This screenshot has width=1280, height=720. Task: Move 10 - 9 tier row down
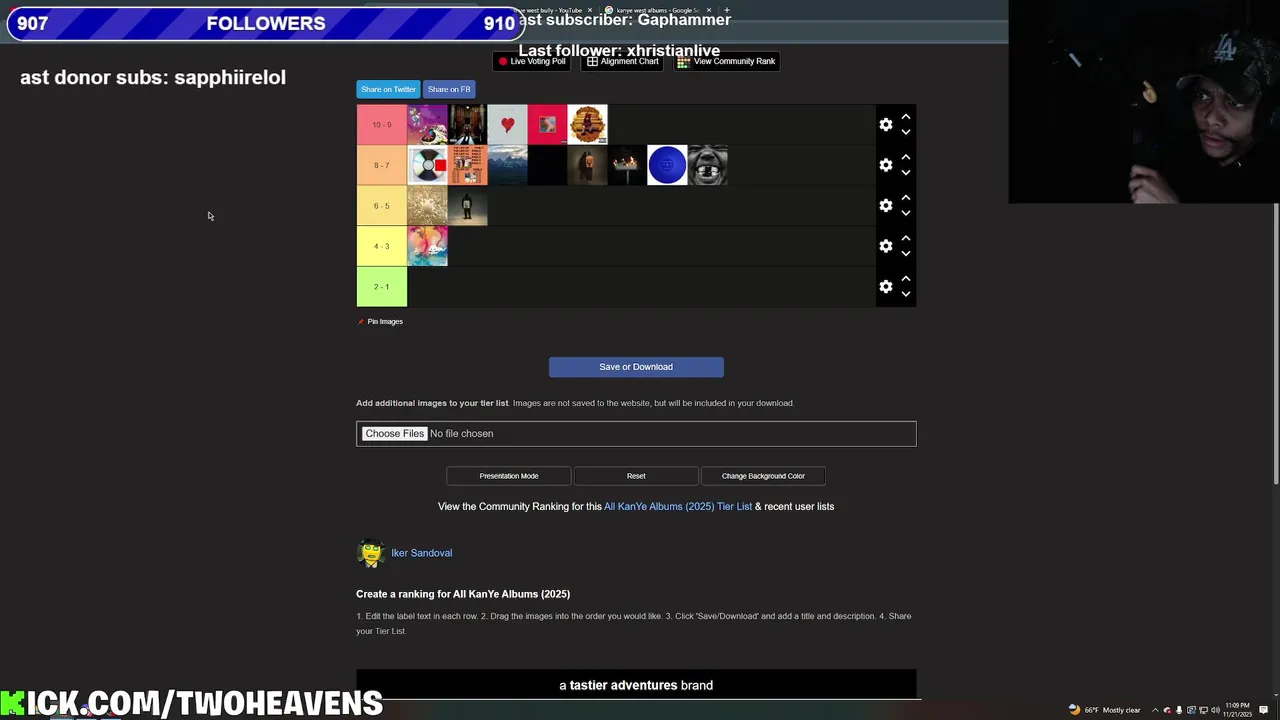coord(906,132)
